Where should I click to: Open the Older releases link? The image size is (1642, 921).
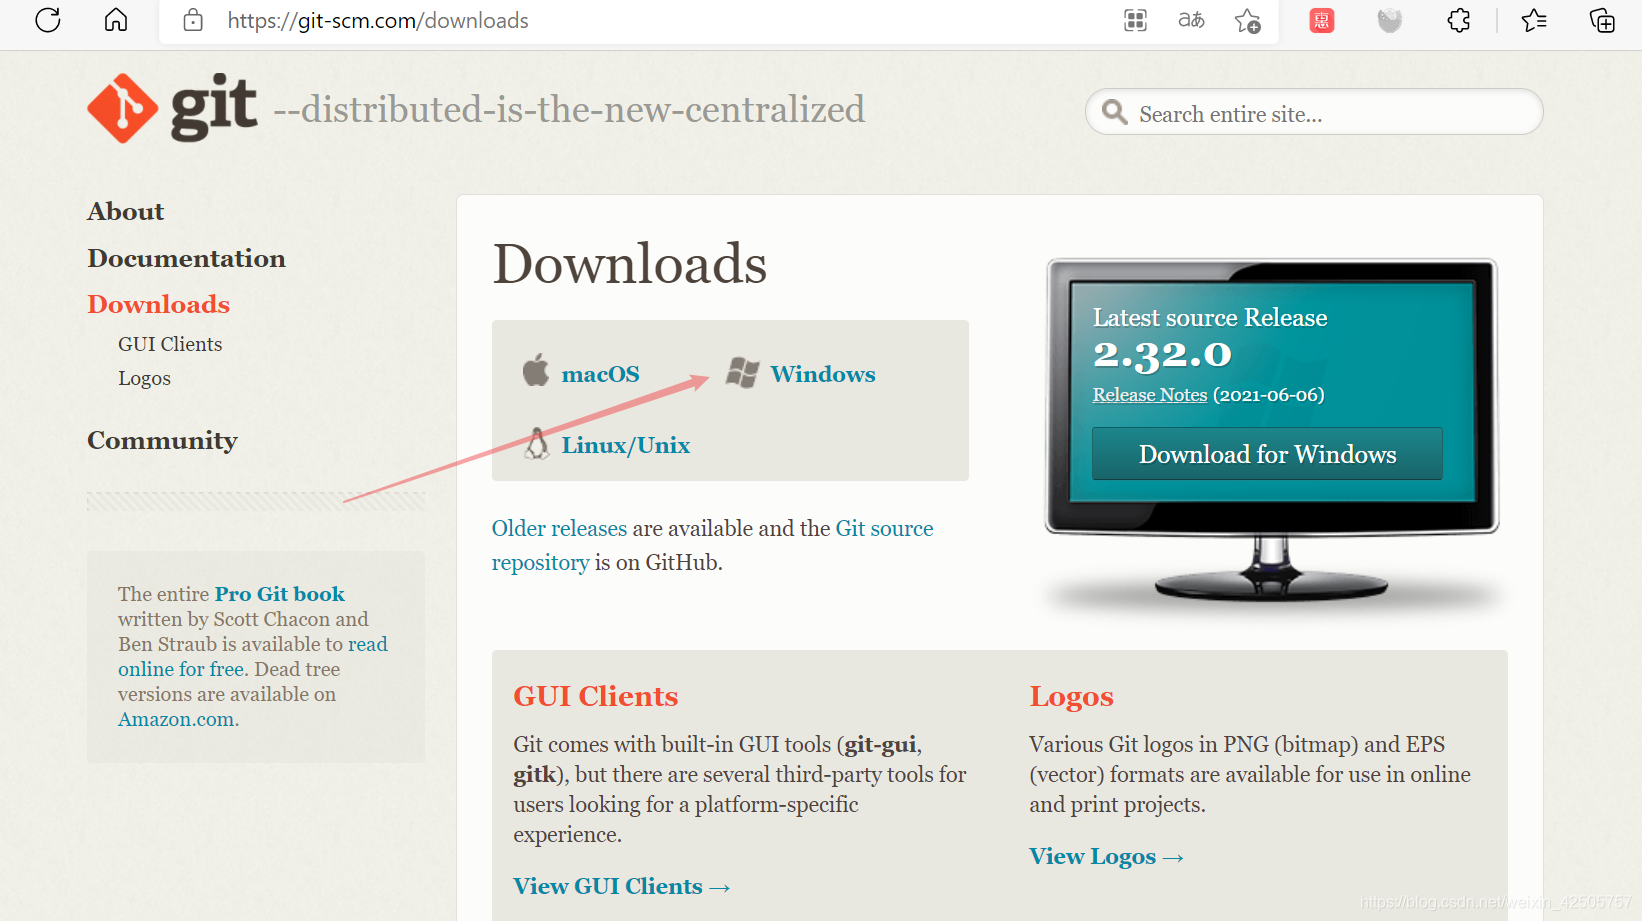(x=559, y=528)
